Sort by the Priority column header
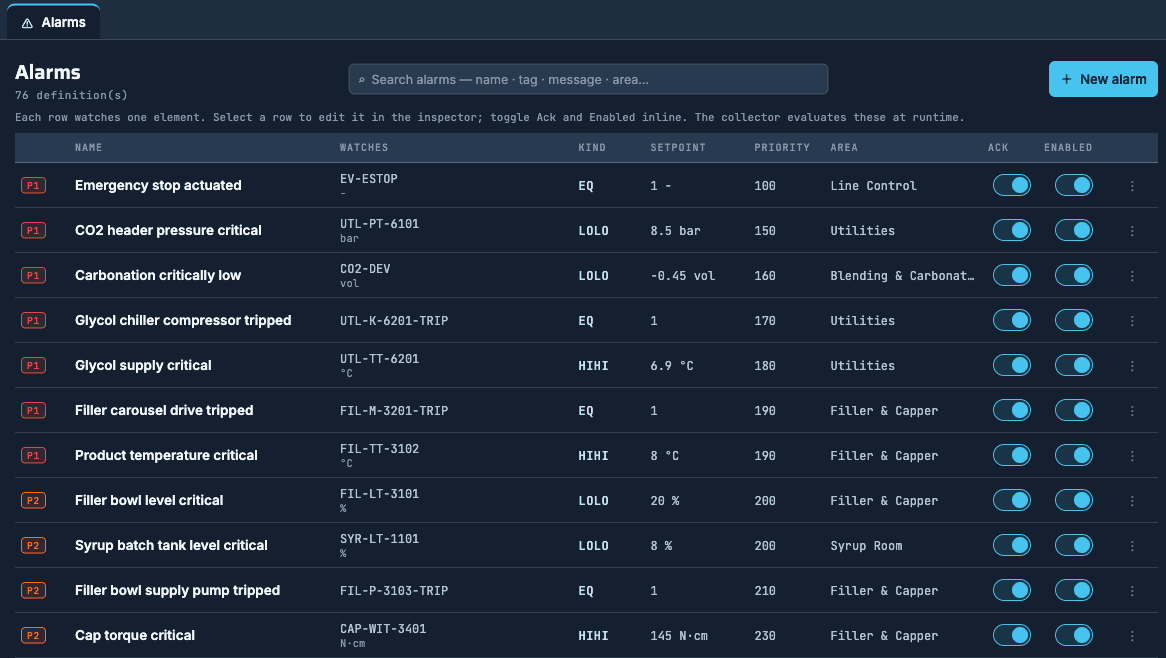This screenshot has width=1166, height=658. click(782, 147)
